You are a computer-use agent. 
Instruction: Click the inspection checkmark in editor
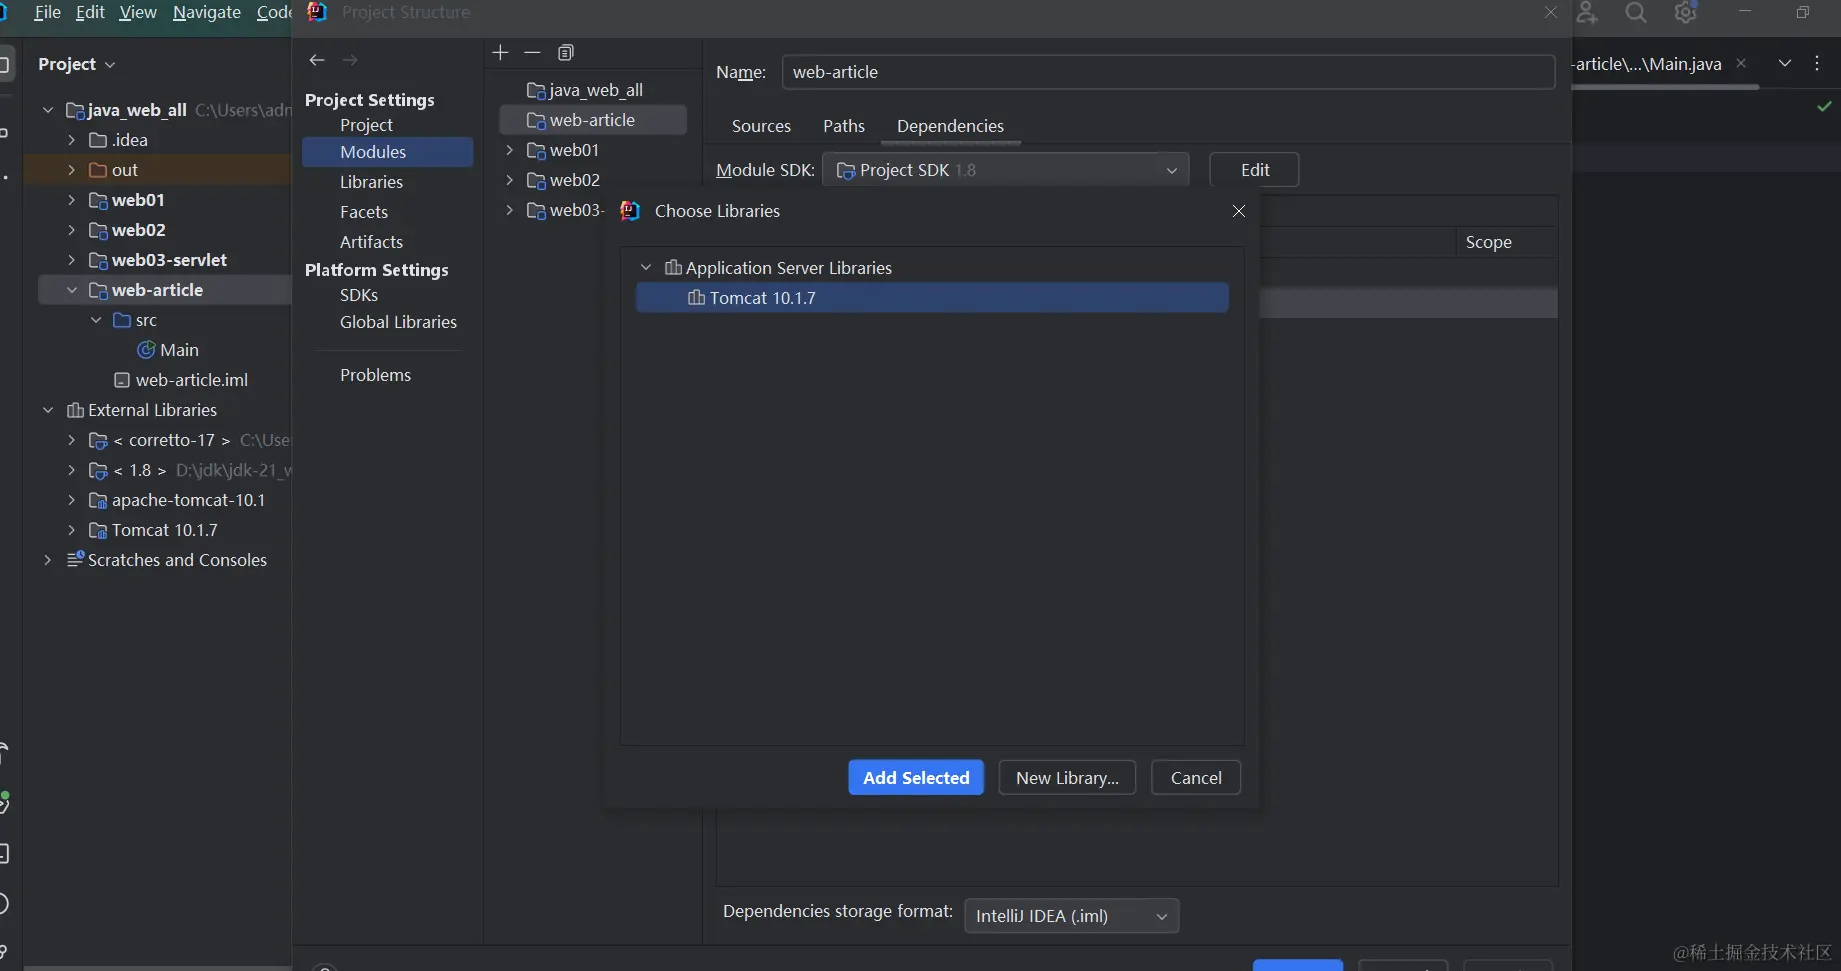pos(1825,106)
